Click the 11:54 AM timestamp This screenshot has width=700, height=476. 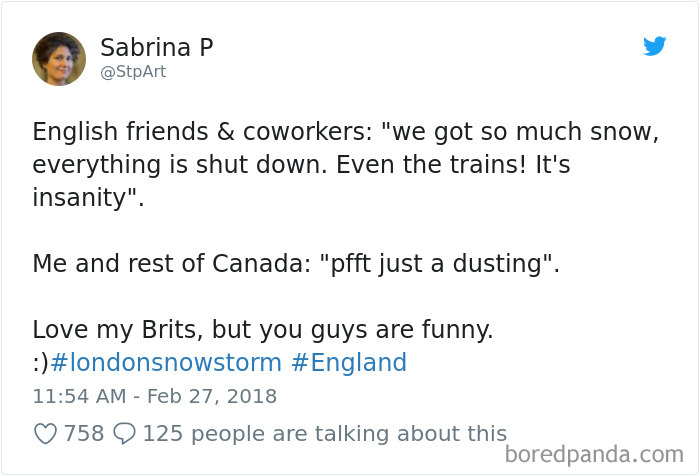79,397
